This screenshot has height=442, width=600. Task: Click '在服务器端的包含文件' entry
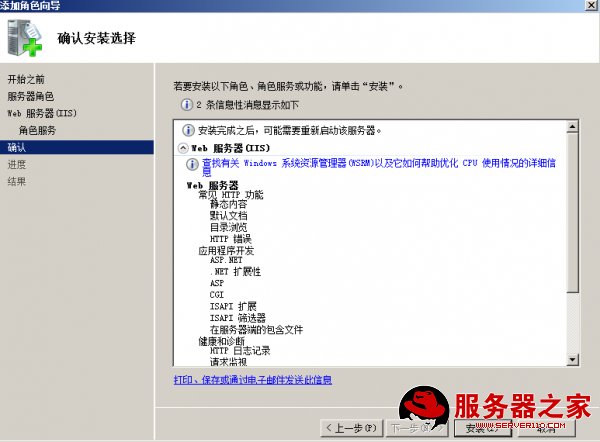point(256,329)
